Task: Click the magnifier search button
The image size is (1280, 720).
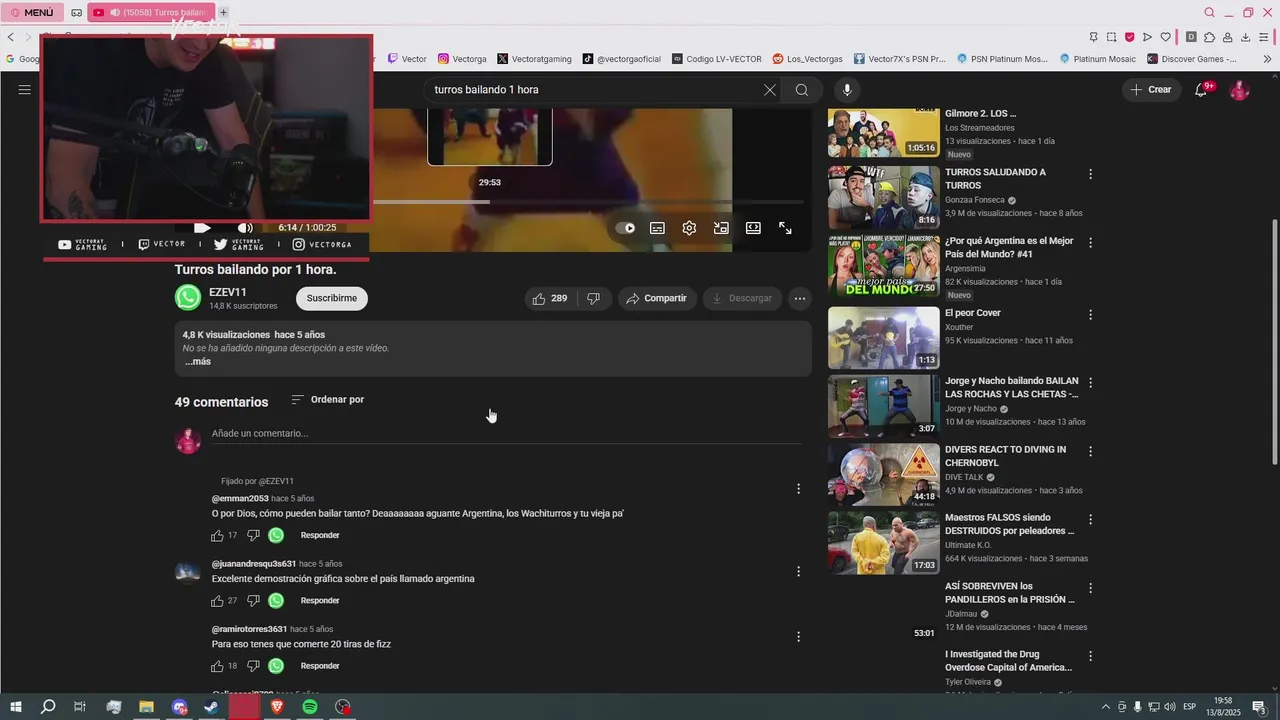Action: 802,90
